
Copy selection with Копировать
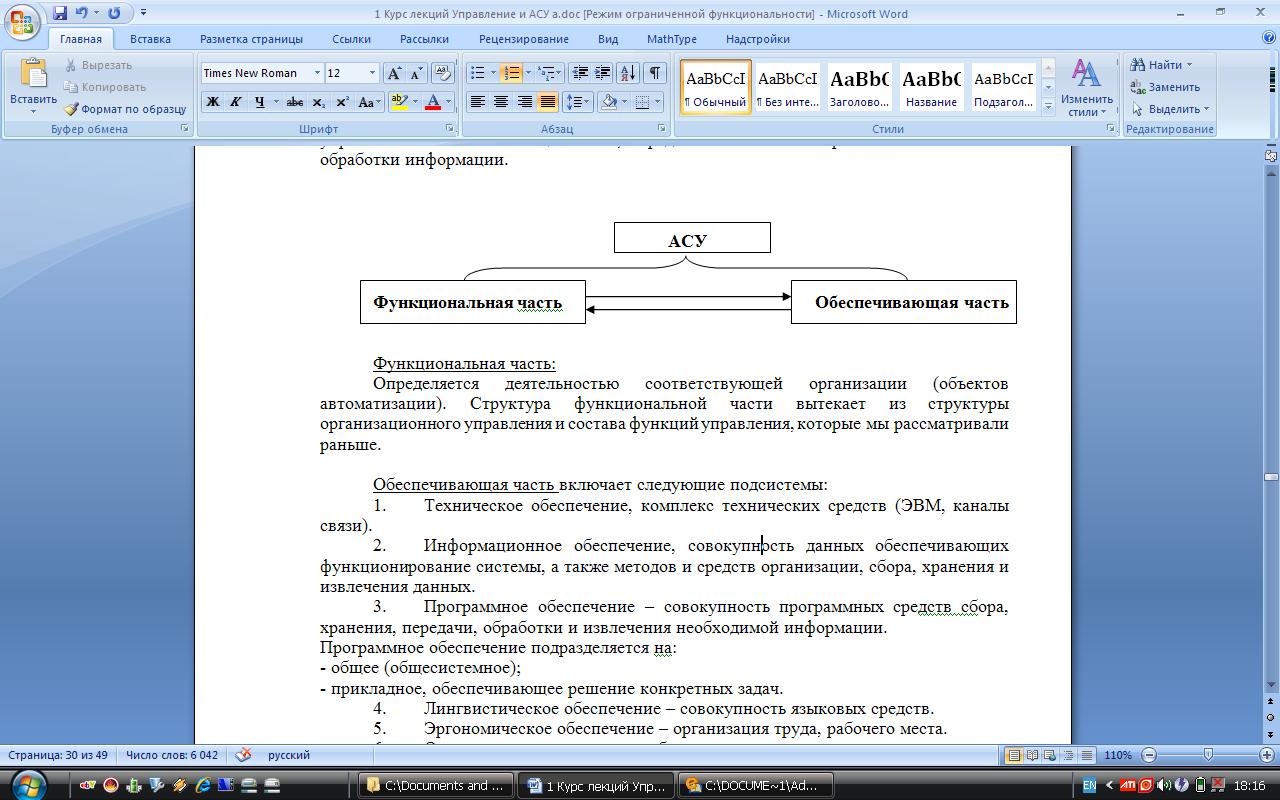coord(104,87)
